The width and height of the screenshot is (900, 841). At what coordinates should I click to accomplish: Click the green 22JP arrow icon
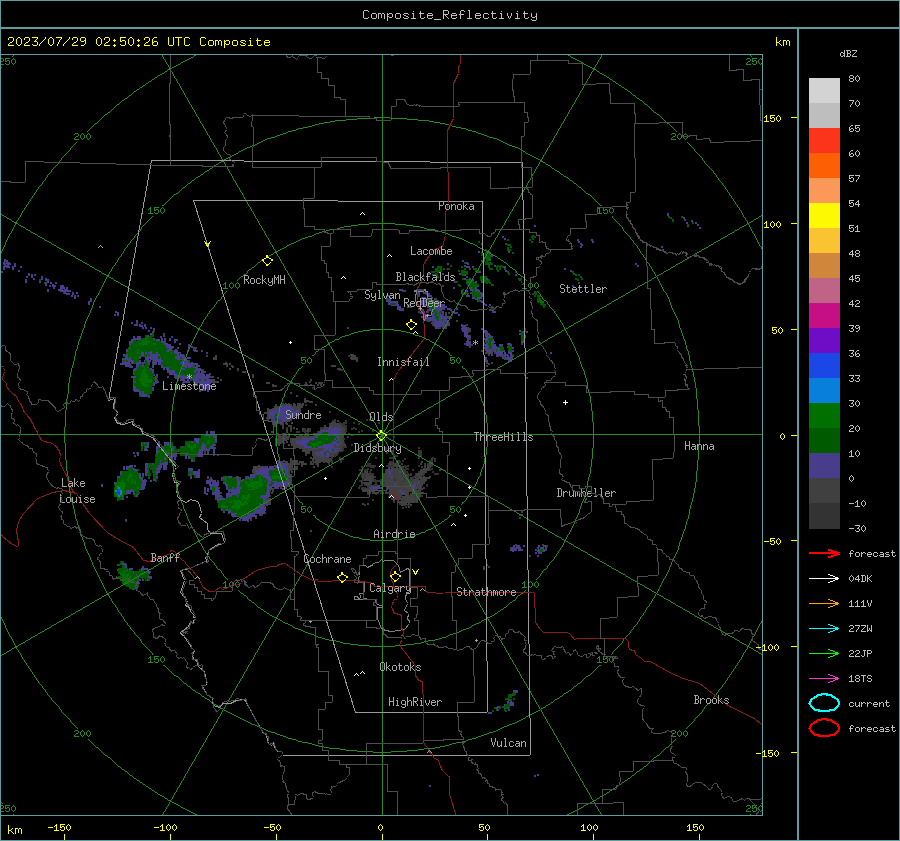pos(824,653)
